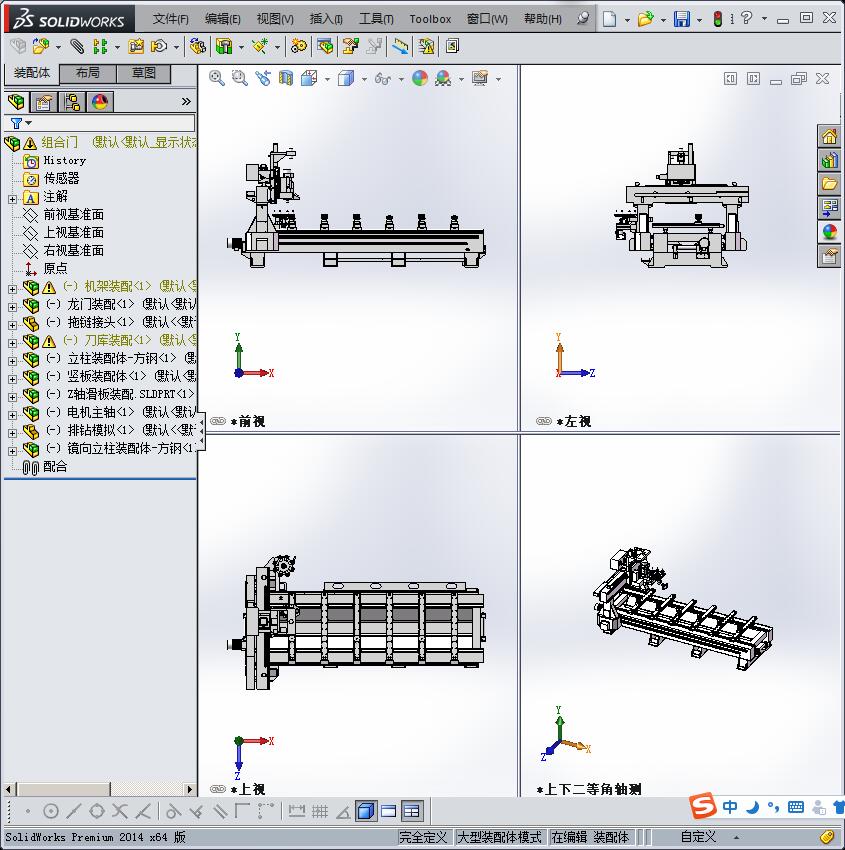This screenshot has height=850, width=845.
Task: Click the Measure tool icon
Action: [401, 47]
